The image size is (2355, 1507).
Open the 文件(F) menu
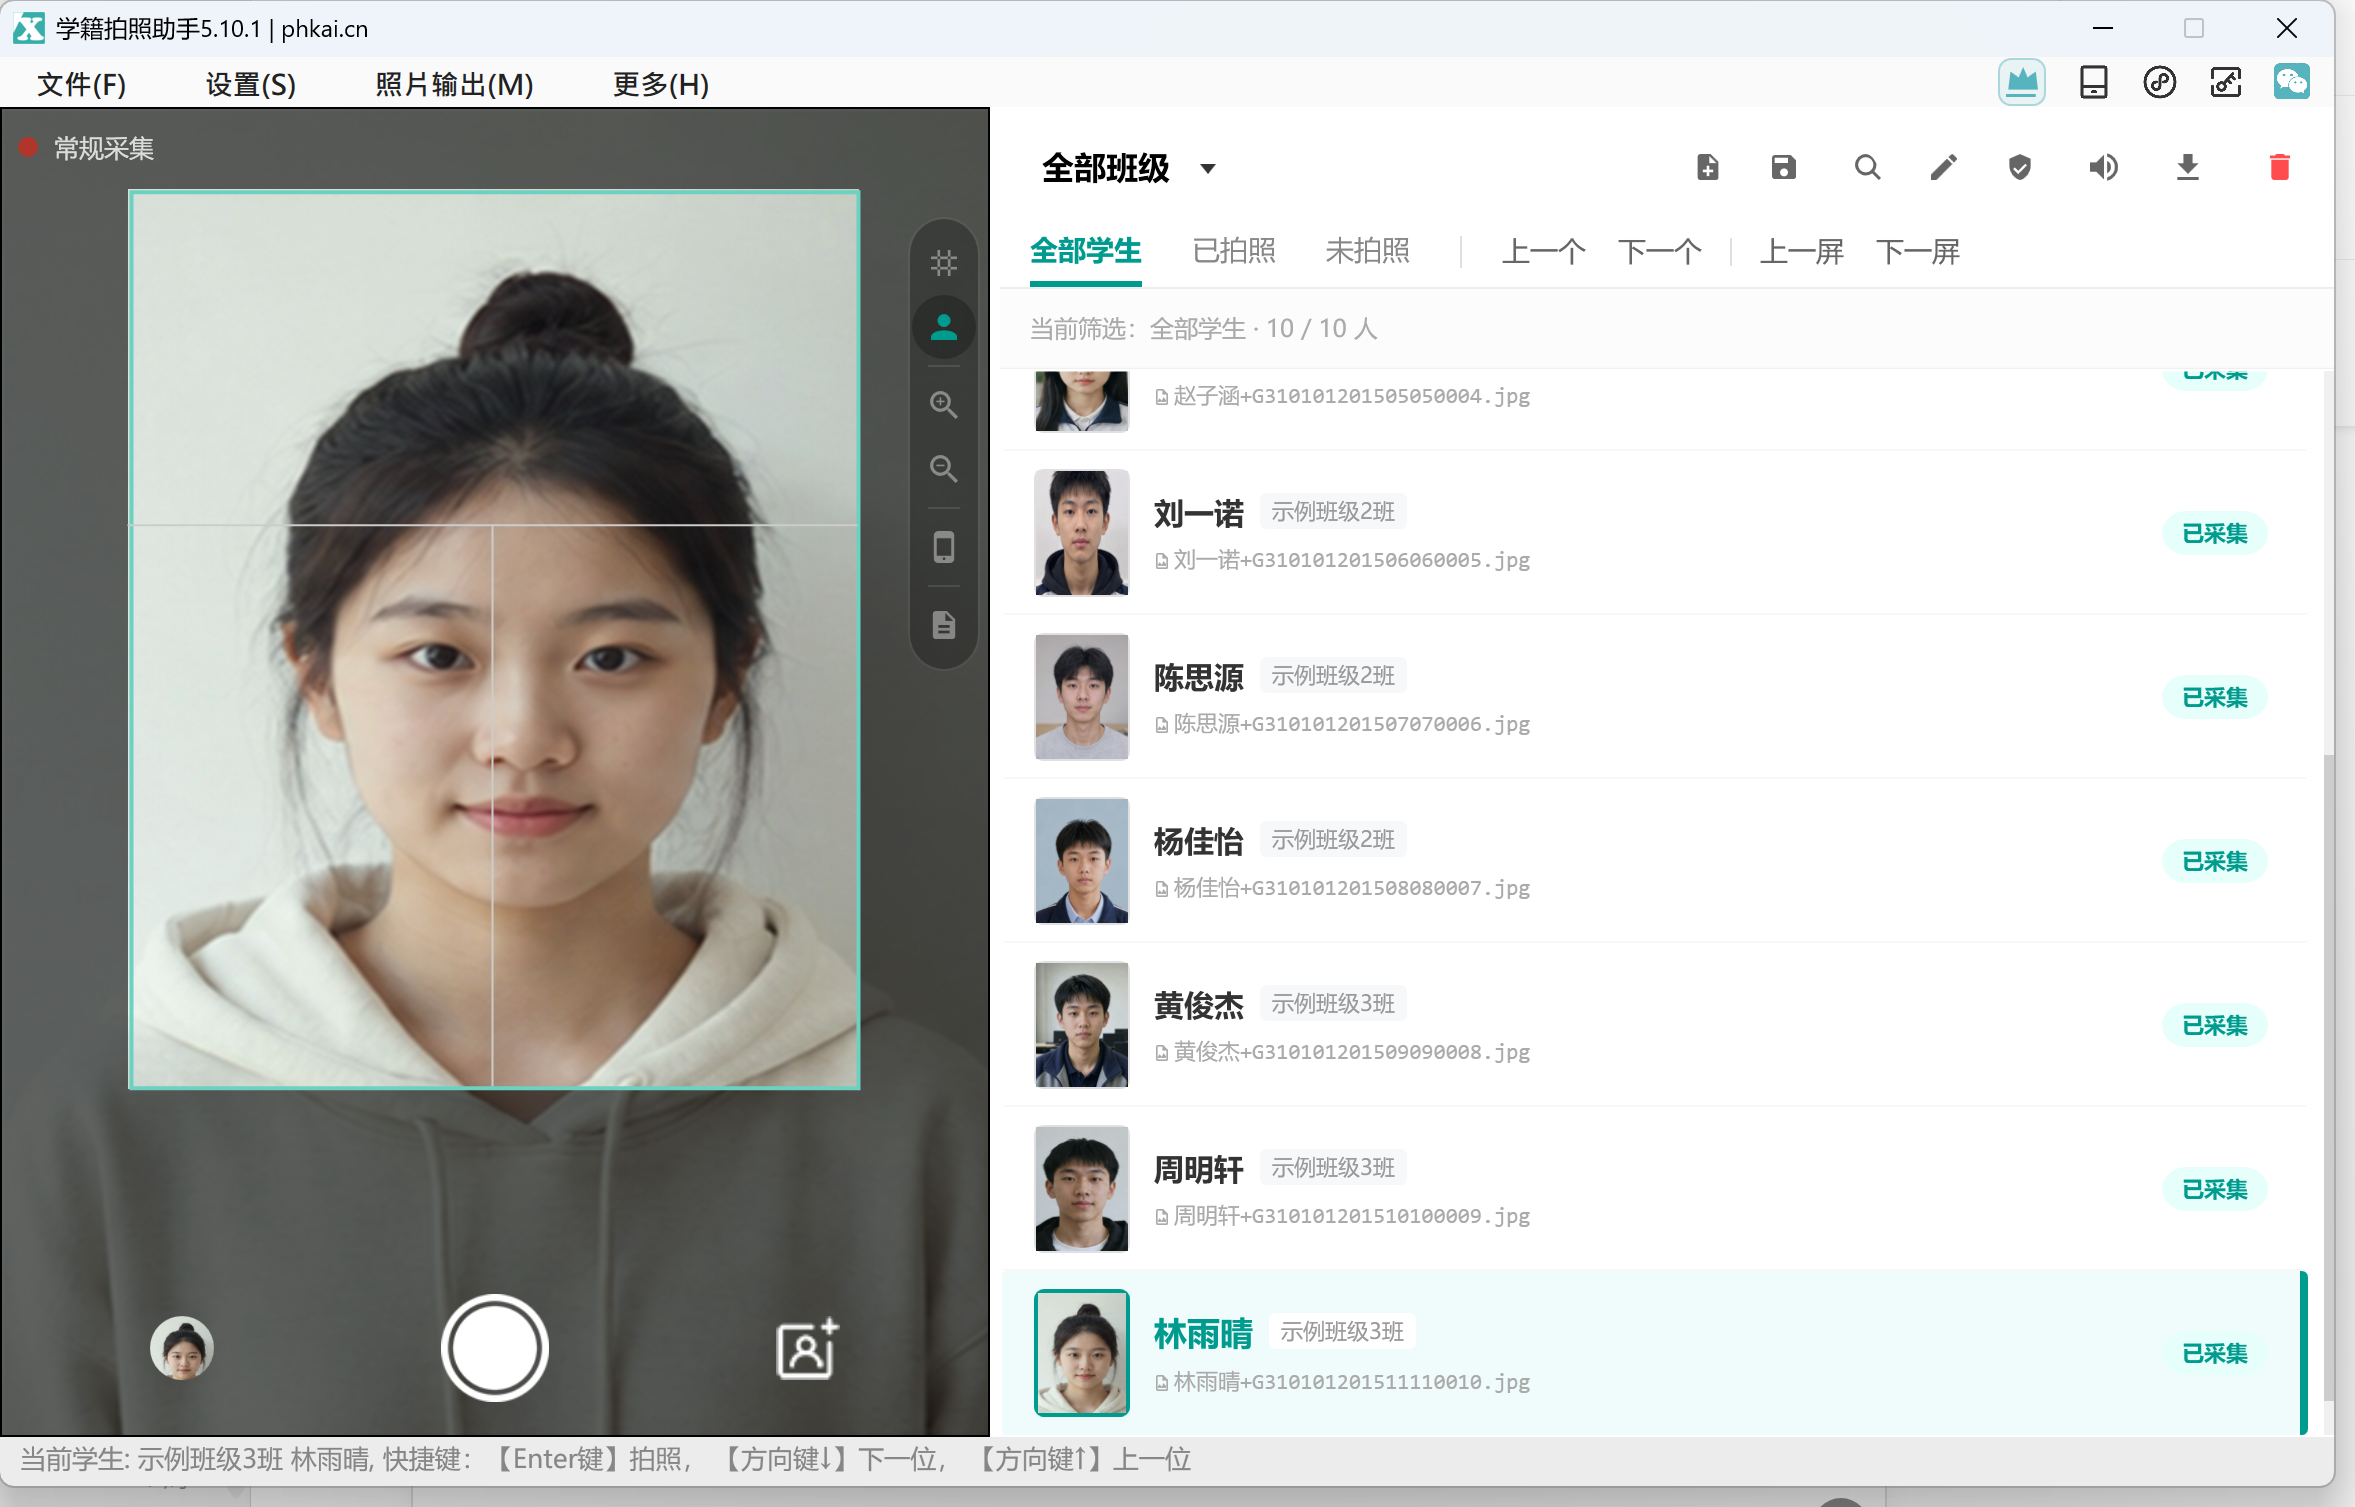click(81, 84)
